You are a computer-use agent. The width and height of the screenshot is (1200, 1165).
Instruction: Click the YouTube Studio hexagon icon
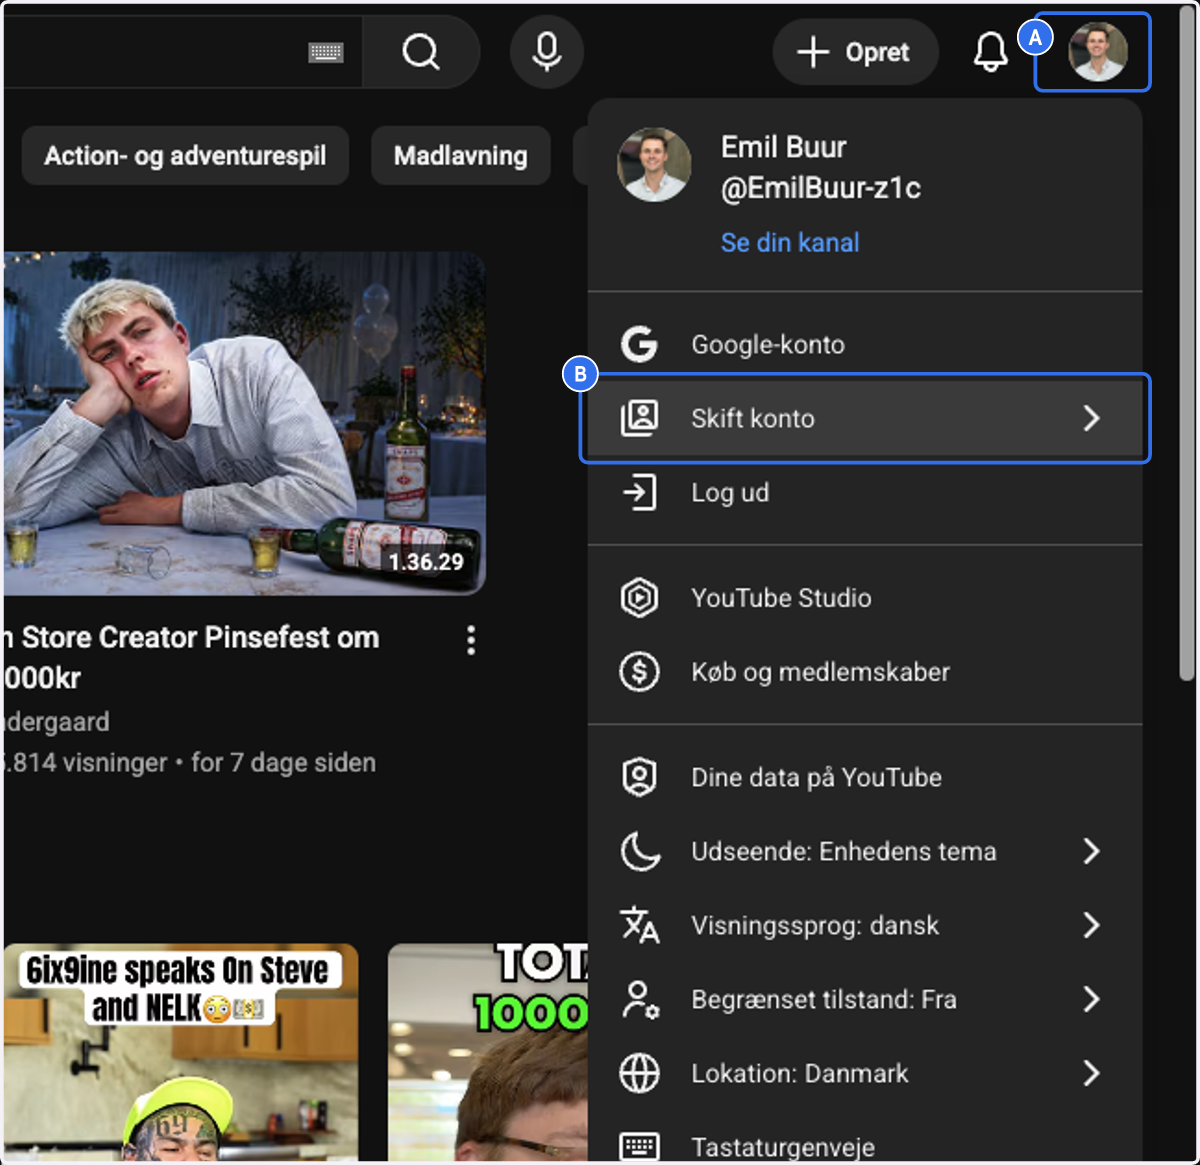point(639,598)
